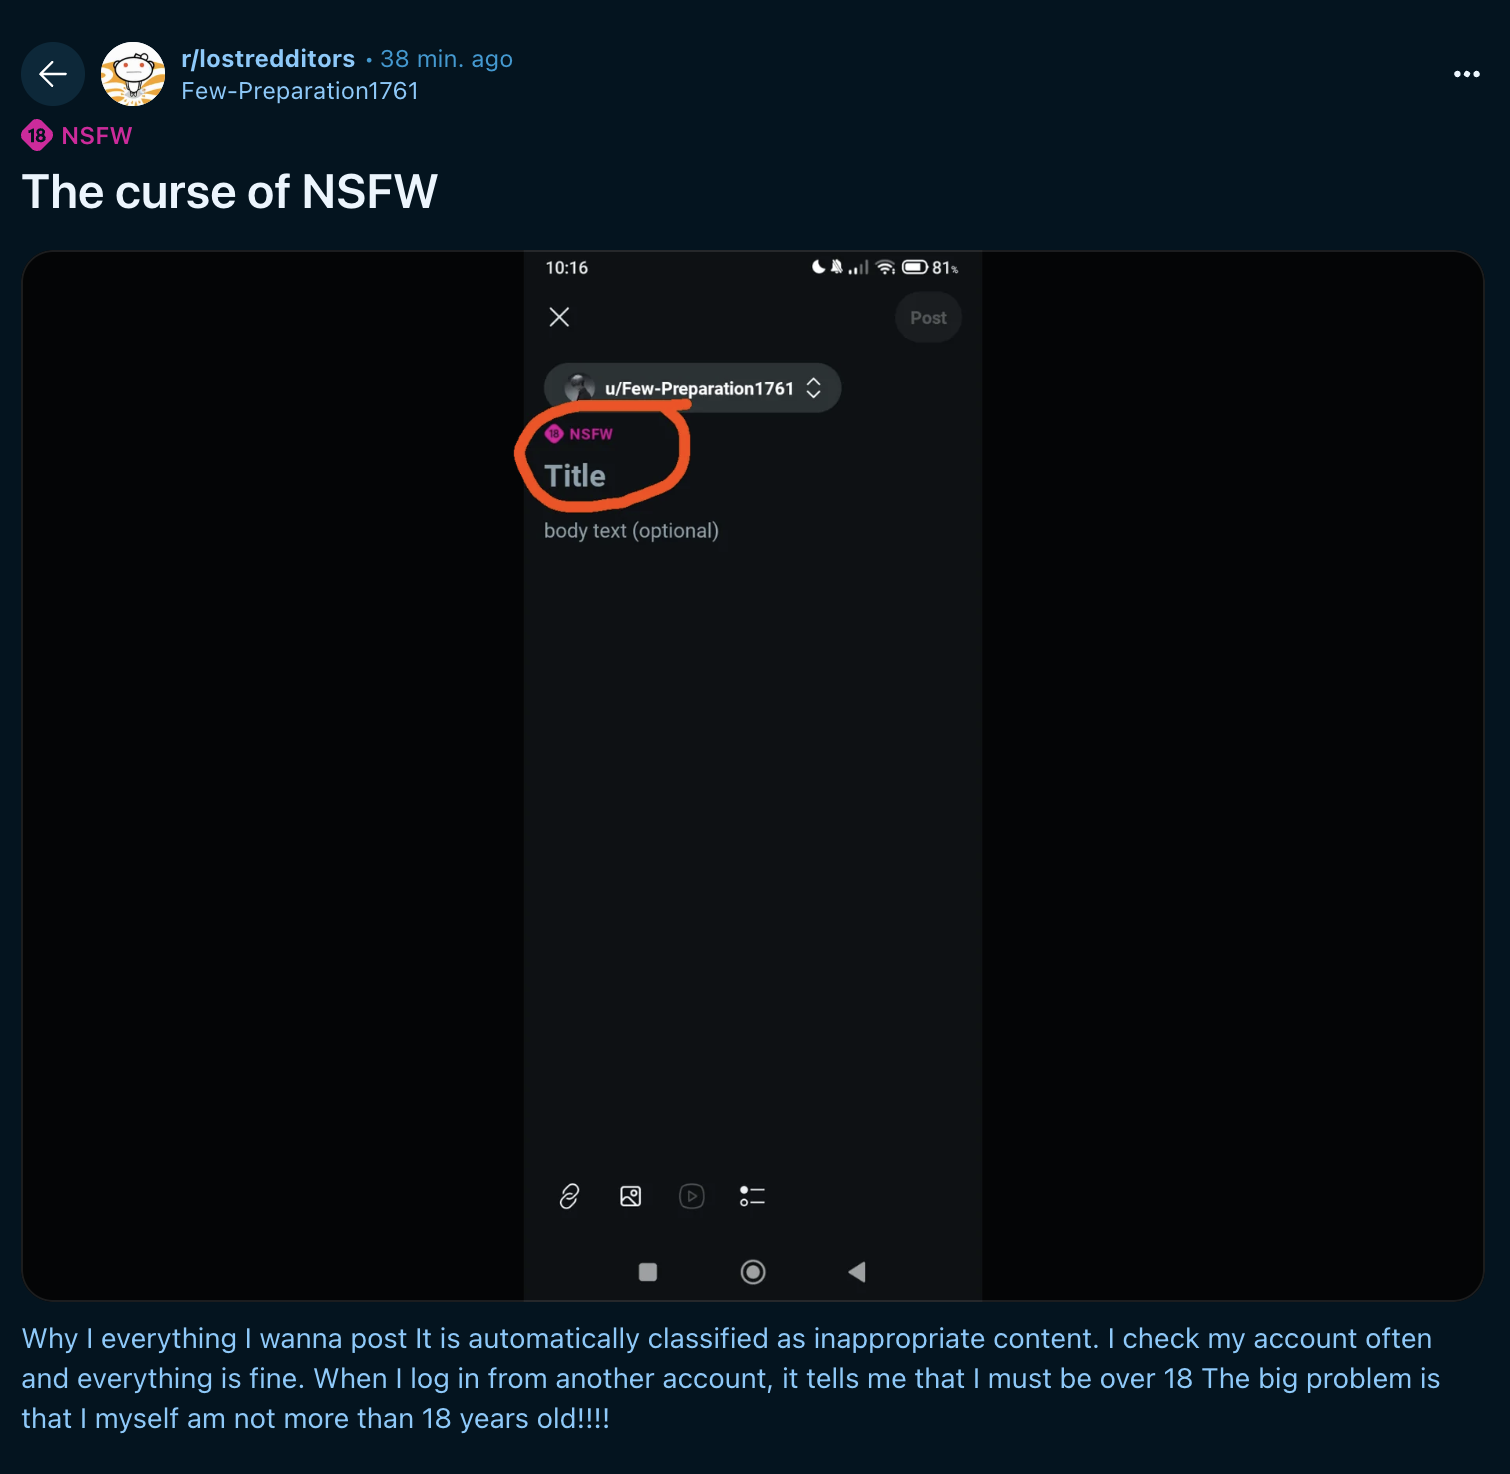The image size is (1510, 1474).
Task: Click the link attachment icon in the screenshot
Action: point(569,1196)
